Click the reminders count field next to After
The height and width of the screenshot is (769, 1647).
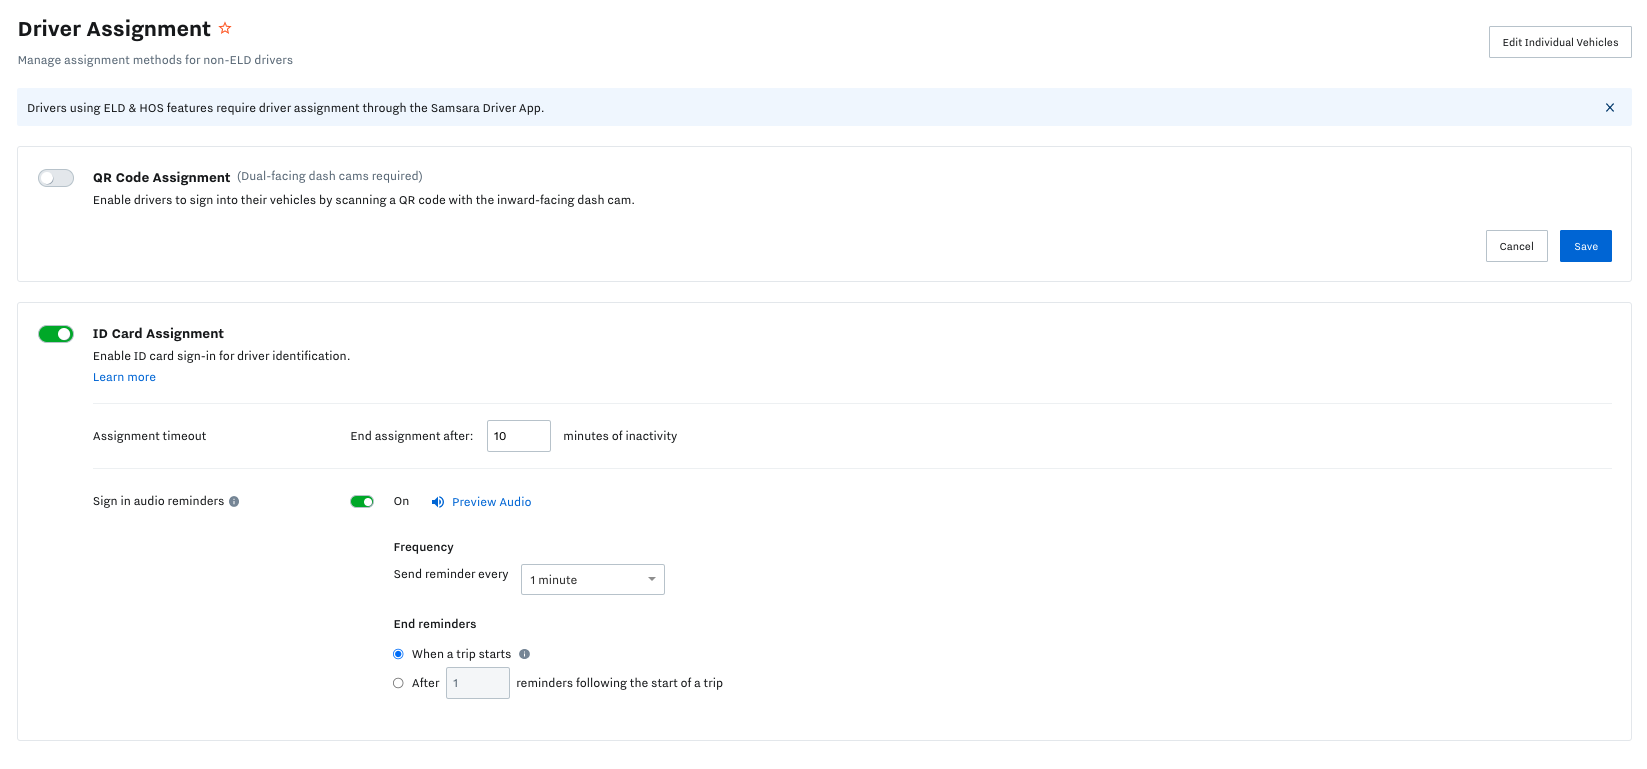477,683
